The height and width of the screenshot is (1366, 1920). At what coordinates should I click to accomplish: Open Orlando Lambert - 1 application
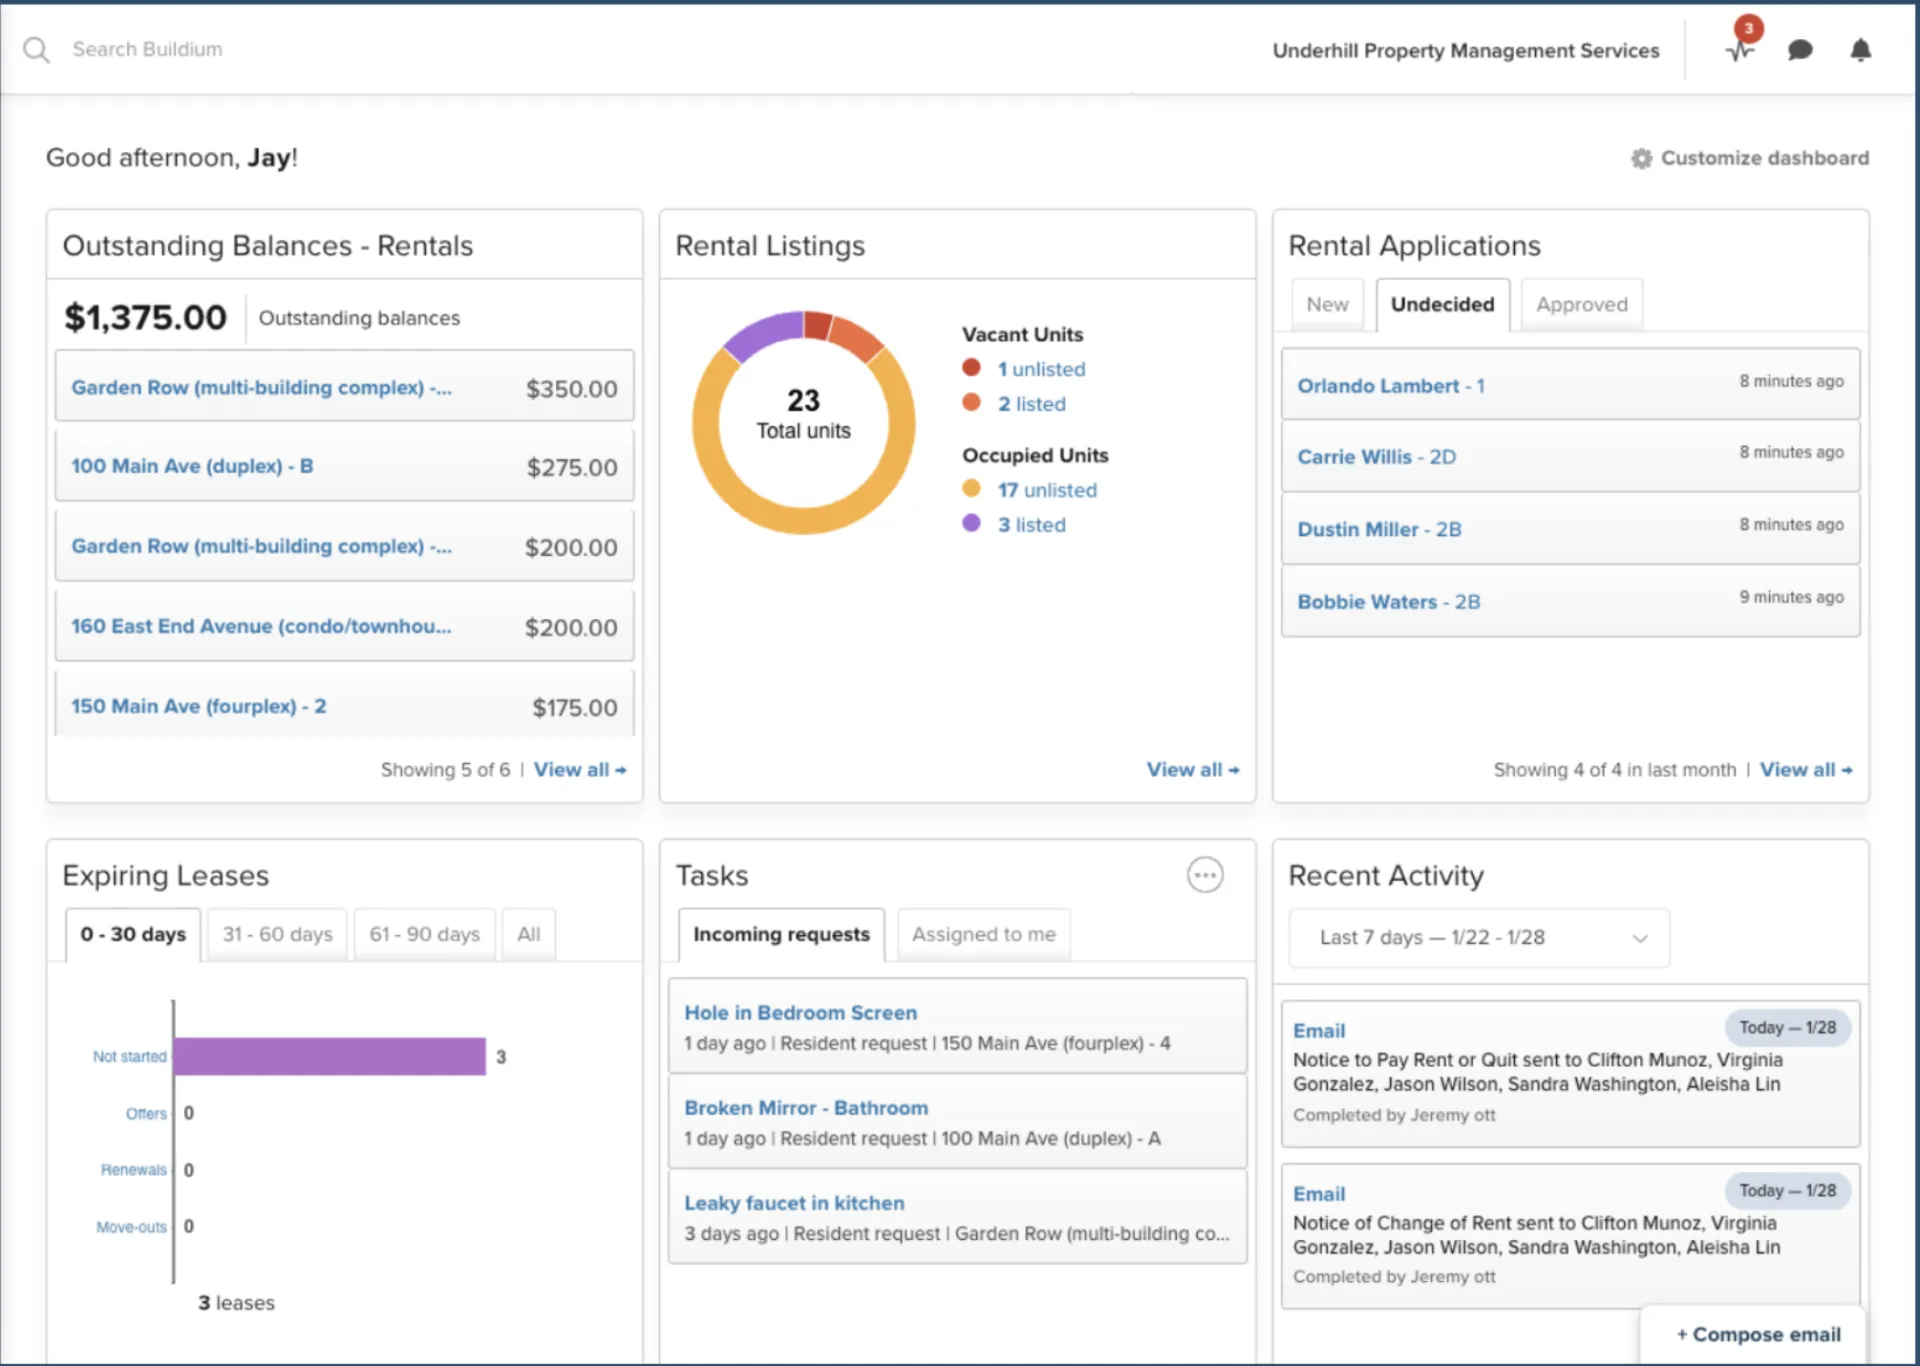[1570, 384]
